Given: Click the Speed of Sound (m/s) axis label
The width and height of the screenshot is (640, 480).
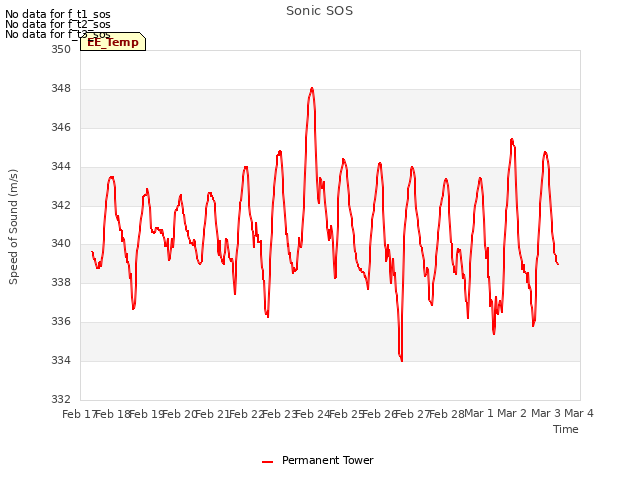Looking at the screenshot, I should (13, 227).
